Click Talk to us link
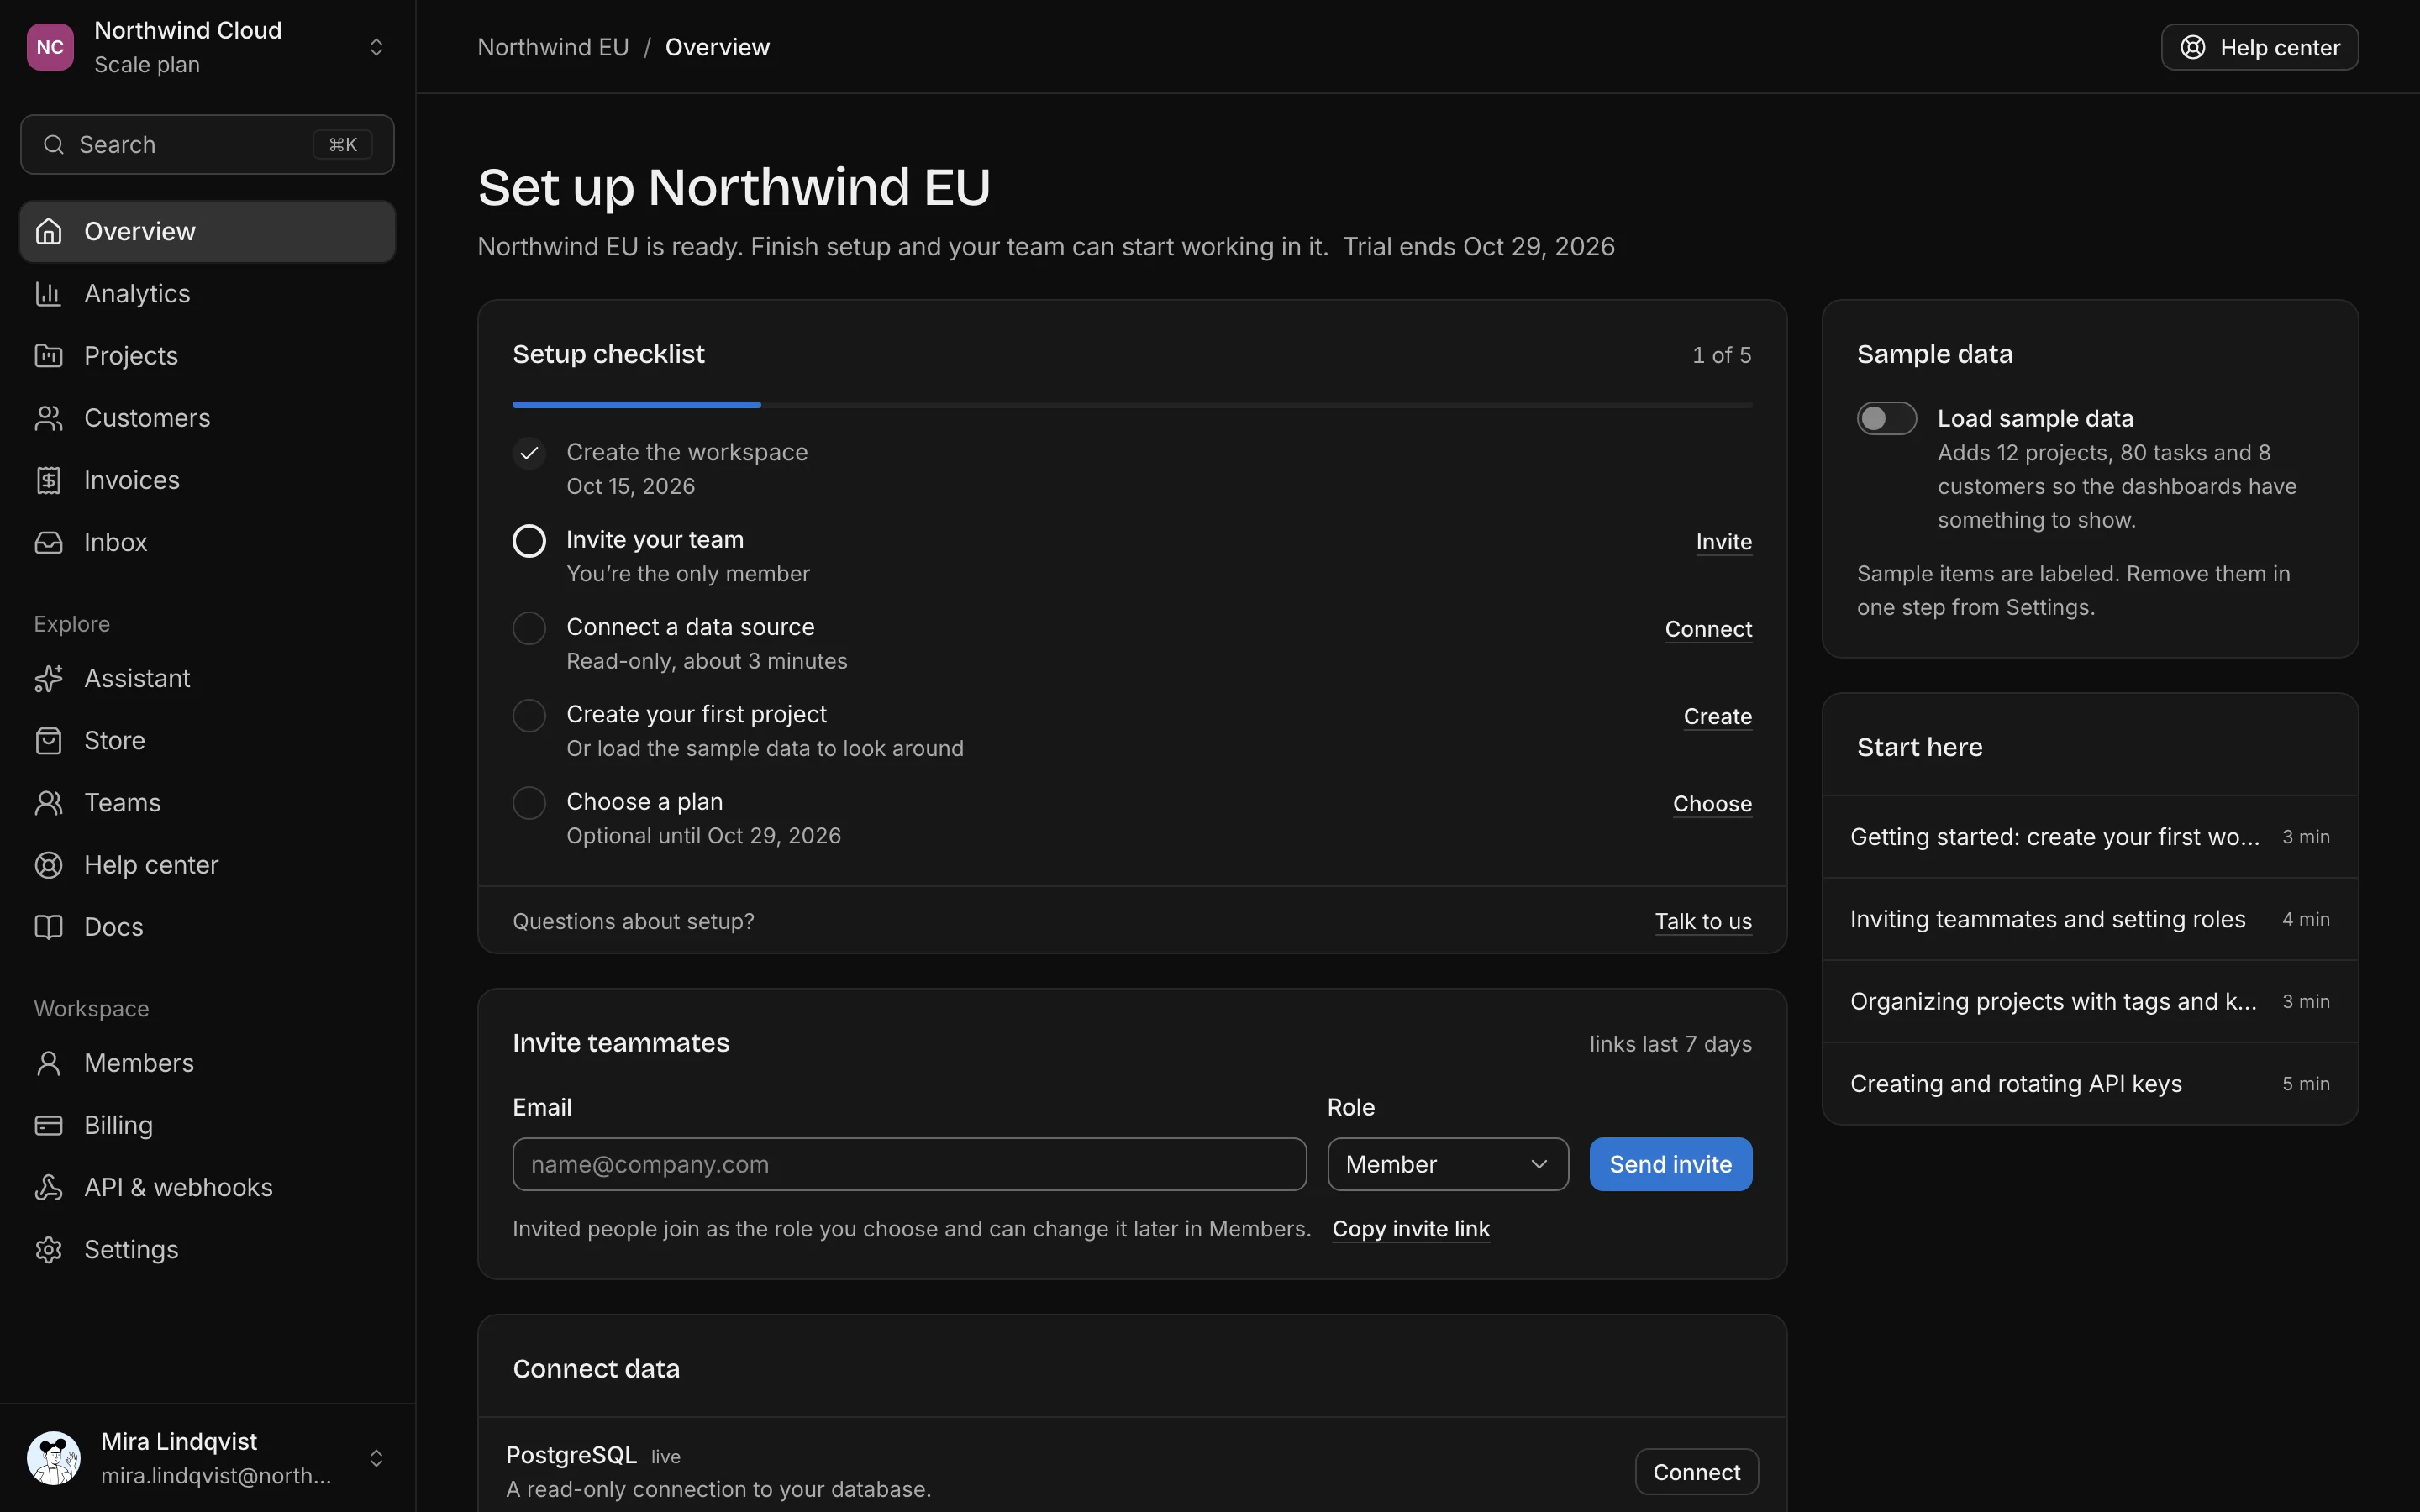 [x=1703, y=922]
